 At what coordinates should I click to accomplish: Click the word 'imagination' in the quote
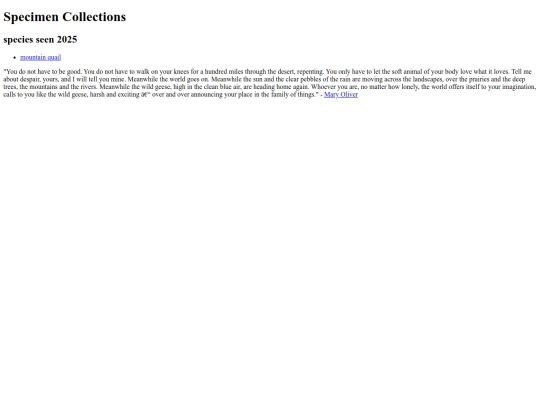coord(518,87)
